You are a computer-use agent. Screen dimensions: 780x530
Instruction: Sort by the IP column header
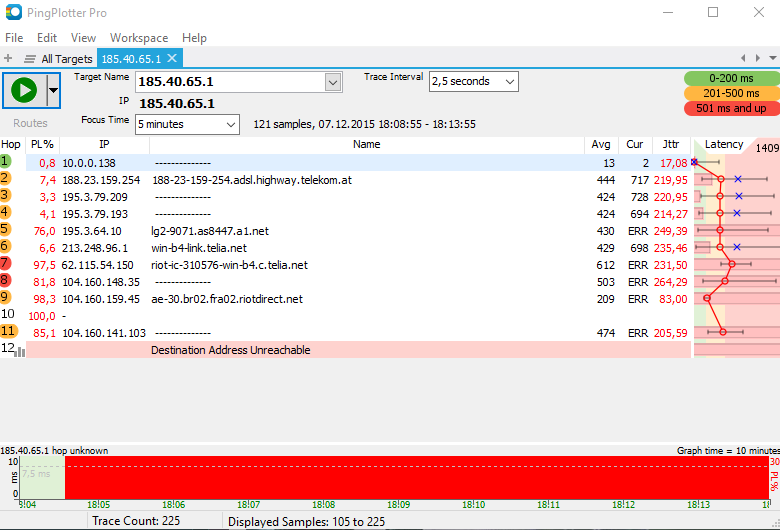[x=104, y=144]
